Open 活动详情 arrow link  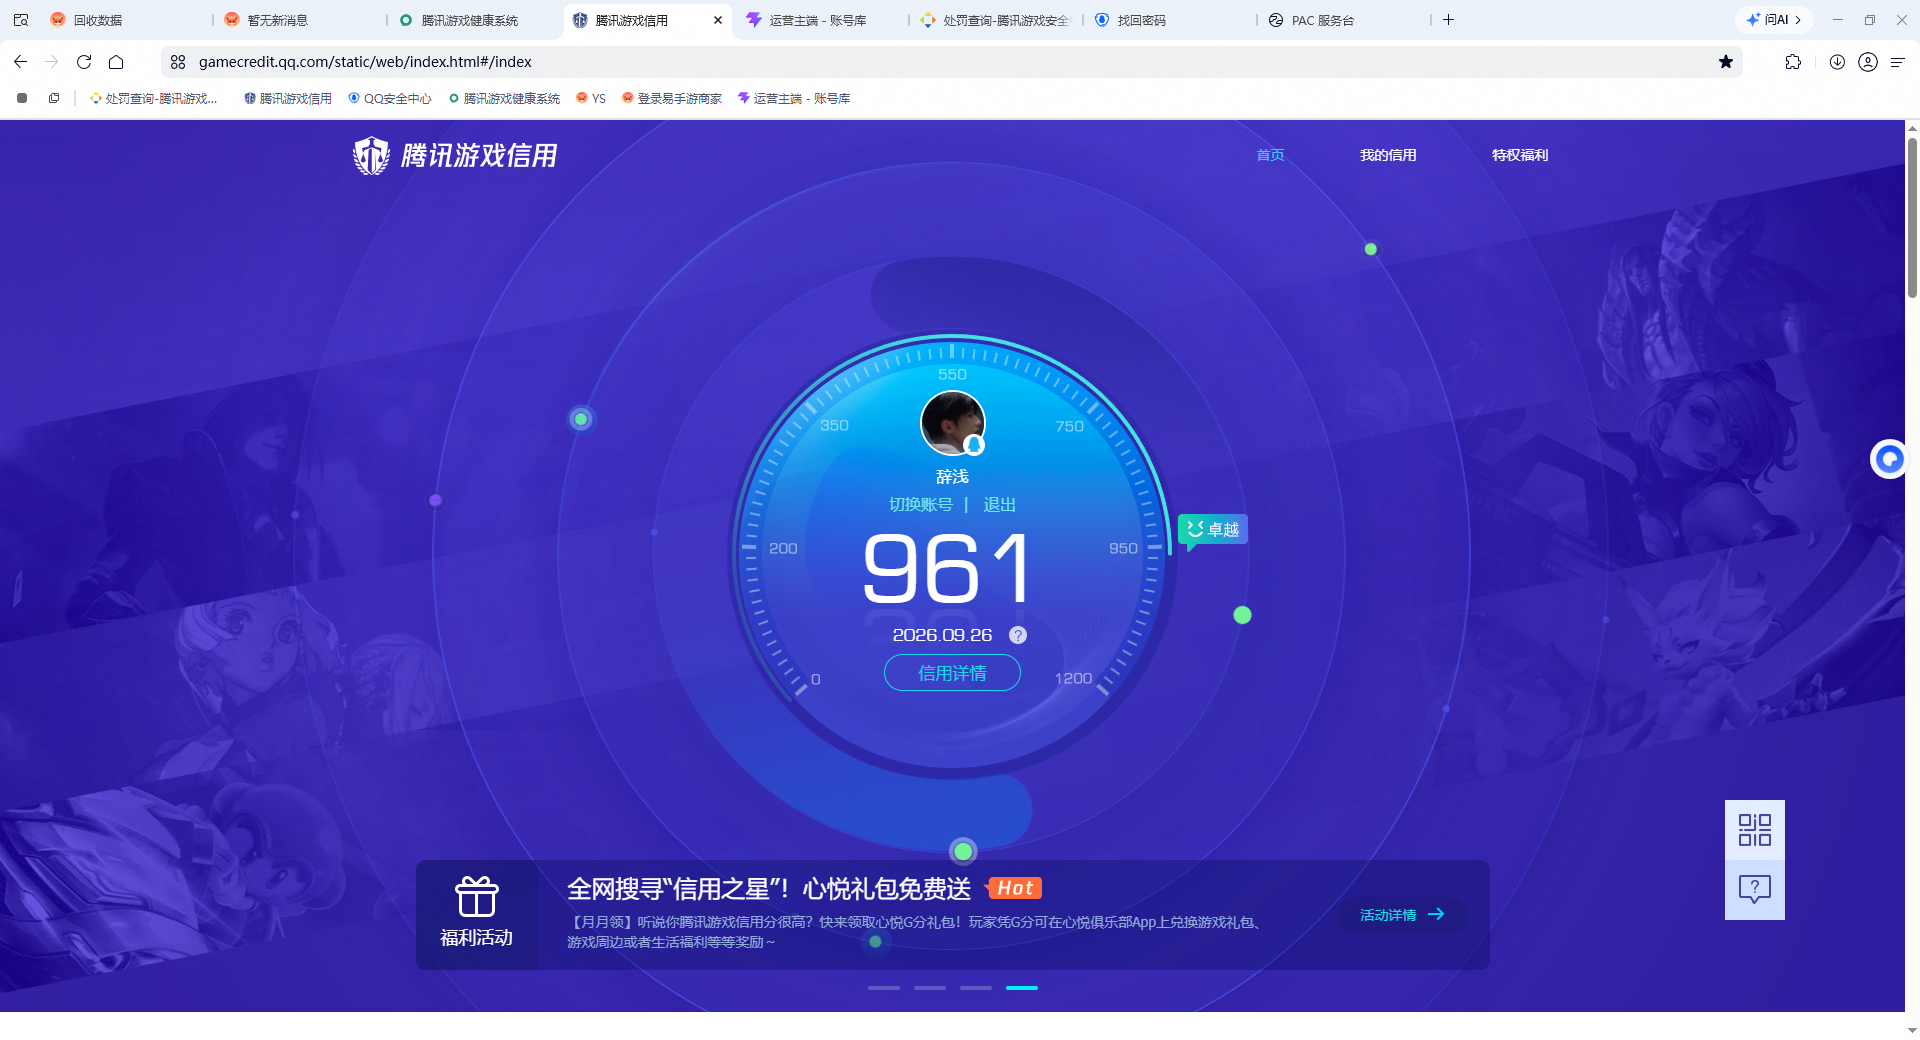click(x=1402, y=915)
